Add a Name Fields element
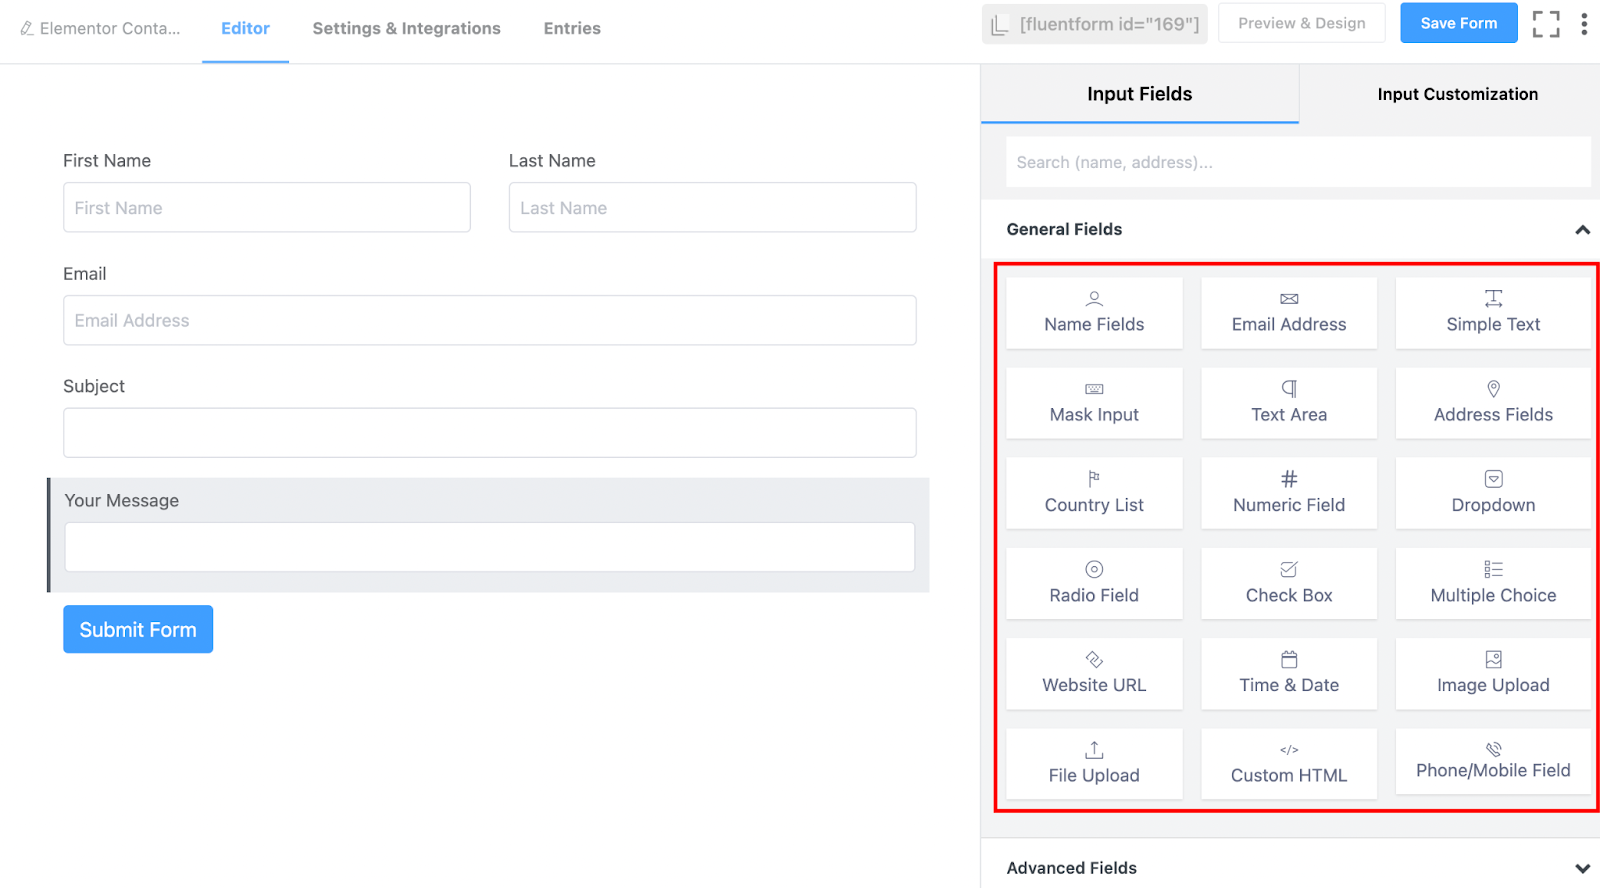The height and width of the screenshot is (888, 1600). pyautogui.click(x=1094, y=313)
